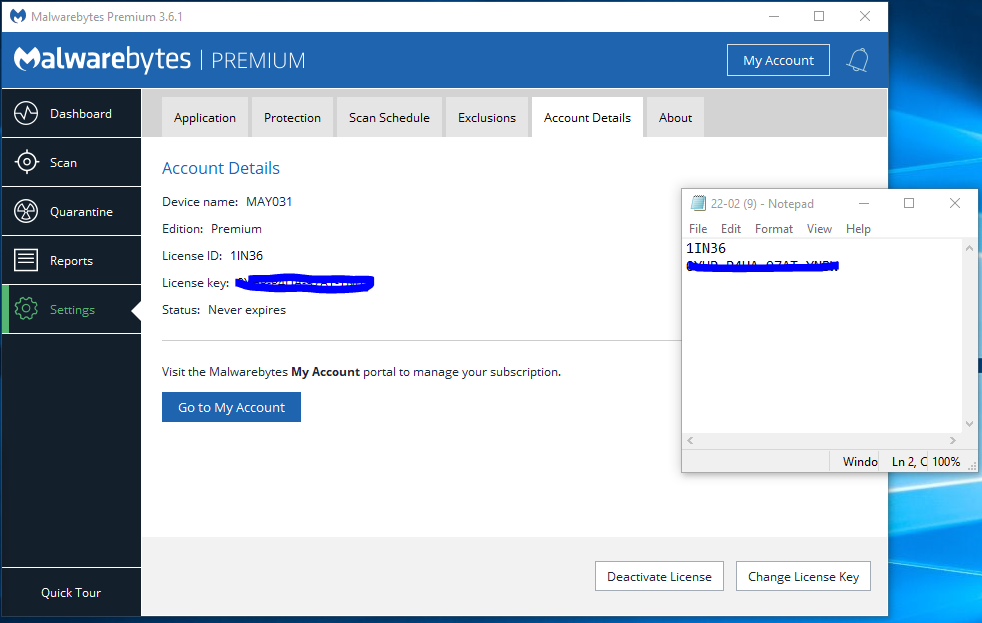Click Notepad horizontal scrollbar right arrow
The height and width of the screenshot is (623, 982).
click(953, 440)
